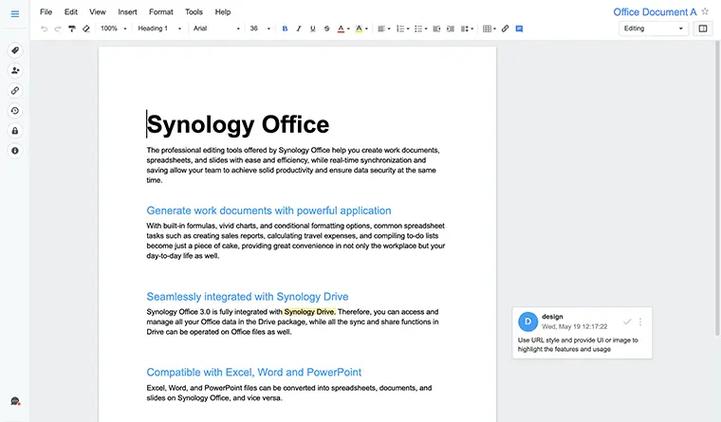The width and height of the screenshot is (721, 422).
Task: Toggle strikethrough formatting
Action: [326, 29]
